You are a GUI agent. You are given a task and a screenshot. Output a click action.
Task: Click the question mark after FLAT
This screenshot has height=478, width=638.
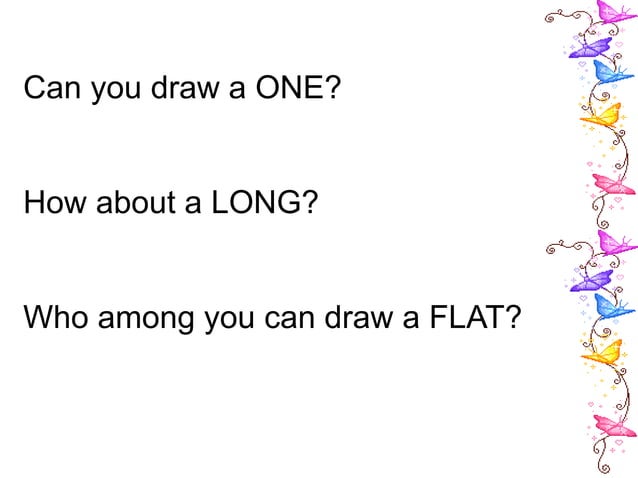(514, 318)
